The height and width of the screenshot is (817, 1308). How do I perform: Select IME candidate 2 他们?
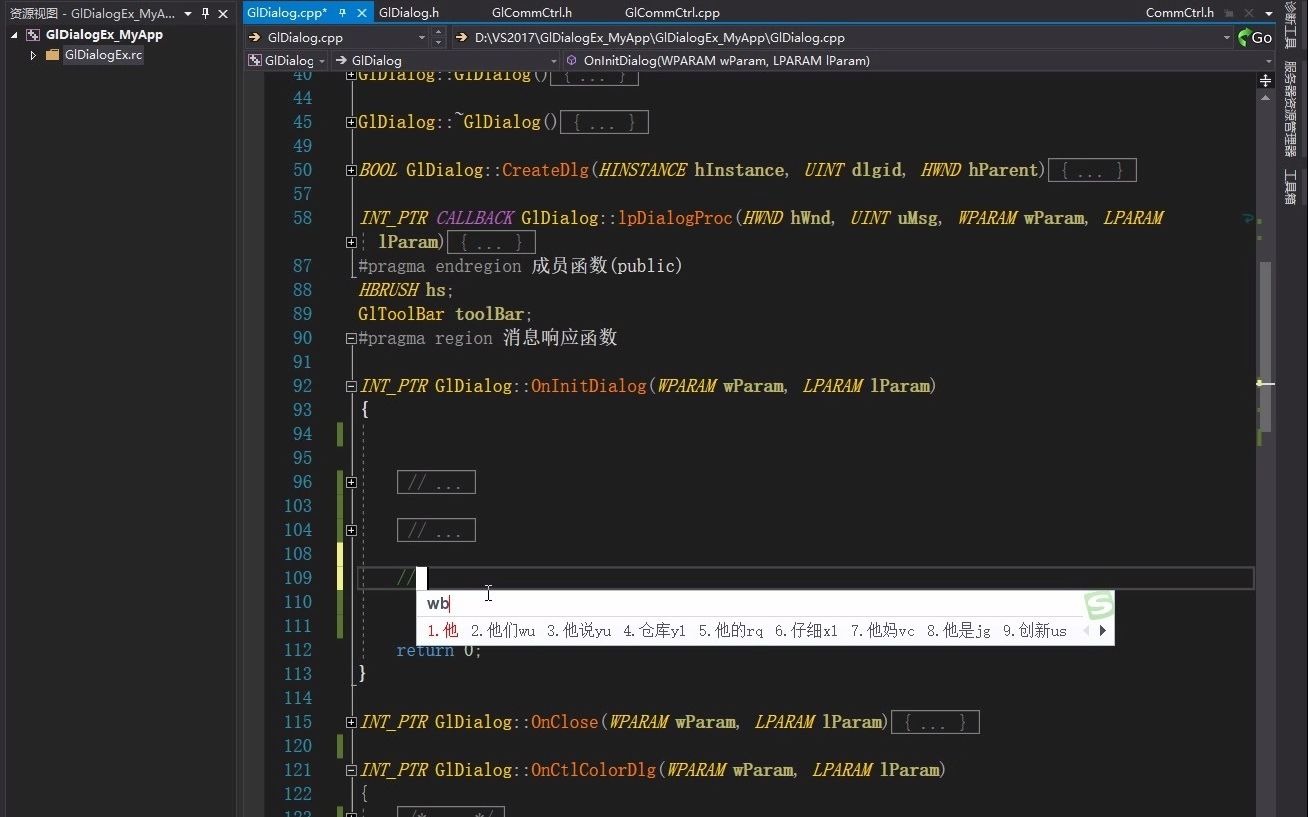(x=502, y=631)
